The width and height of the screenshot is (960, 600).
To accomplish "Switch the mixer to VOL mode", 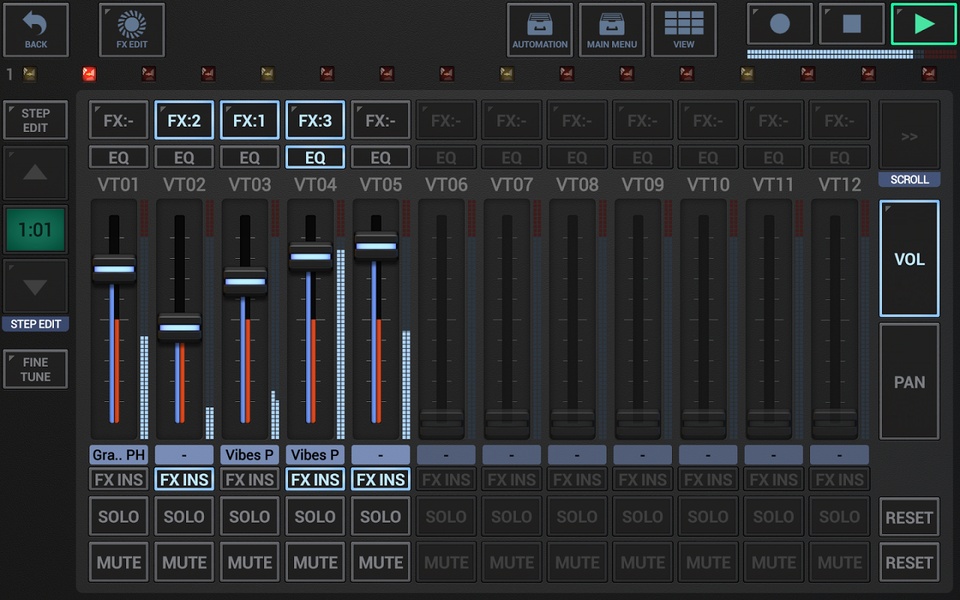I will coord(909,258).
